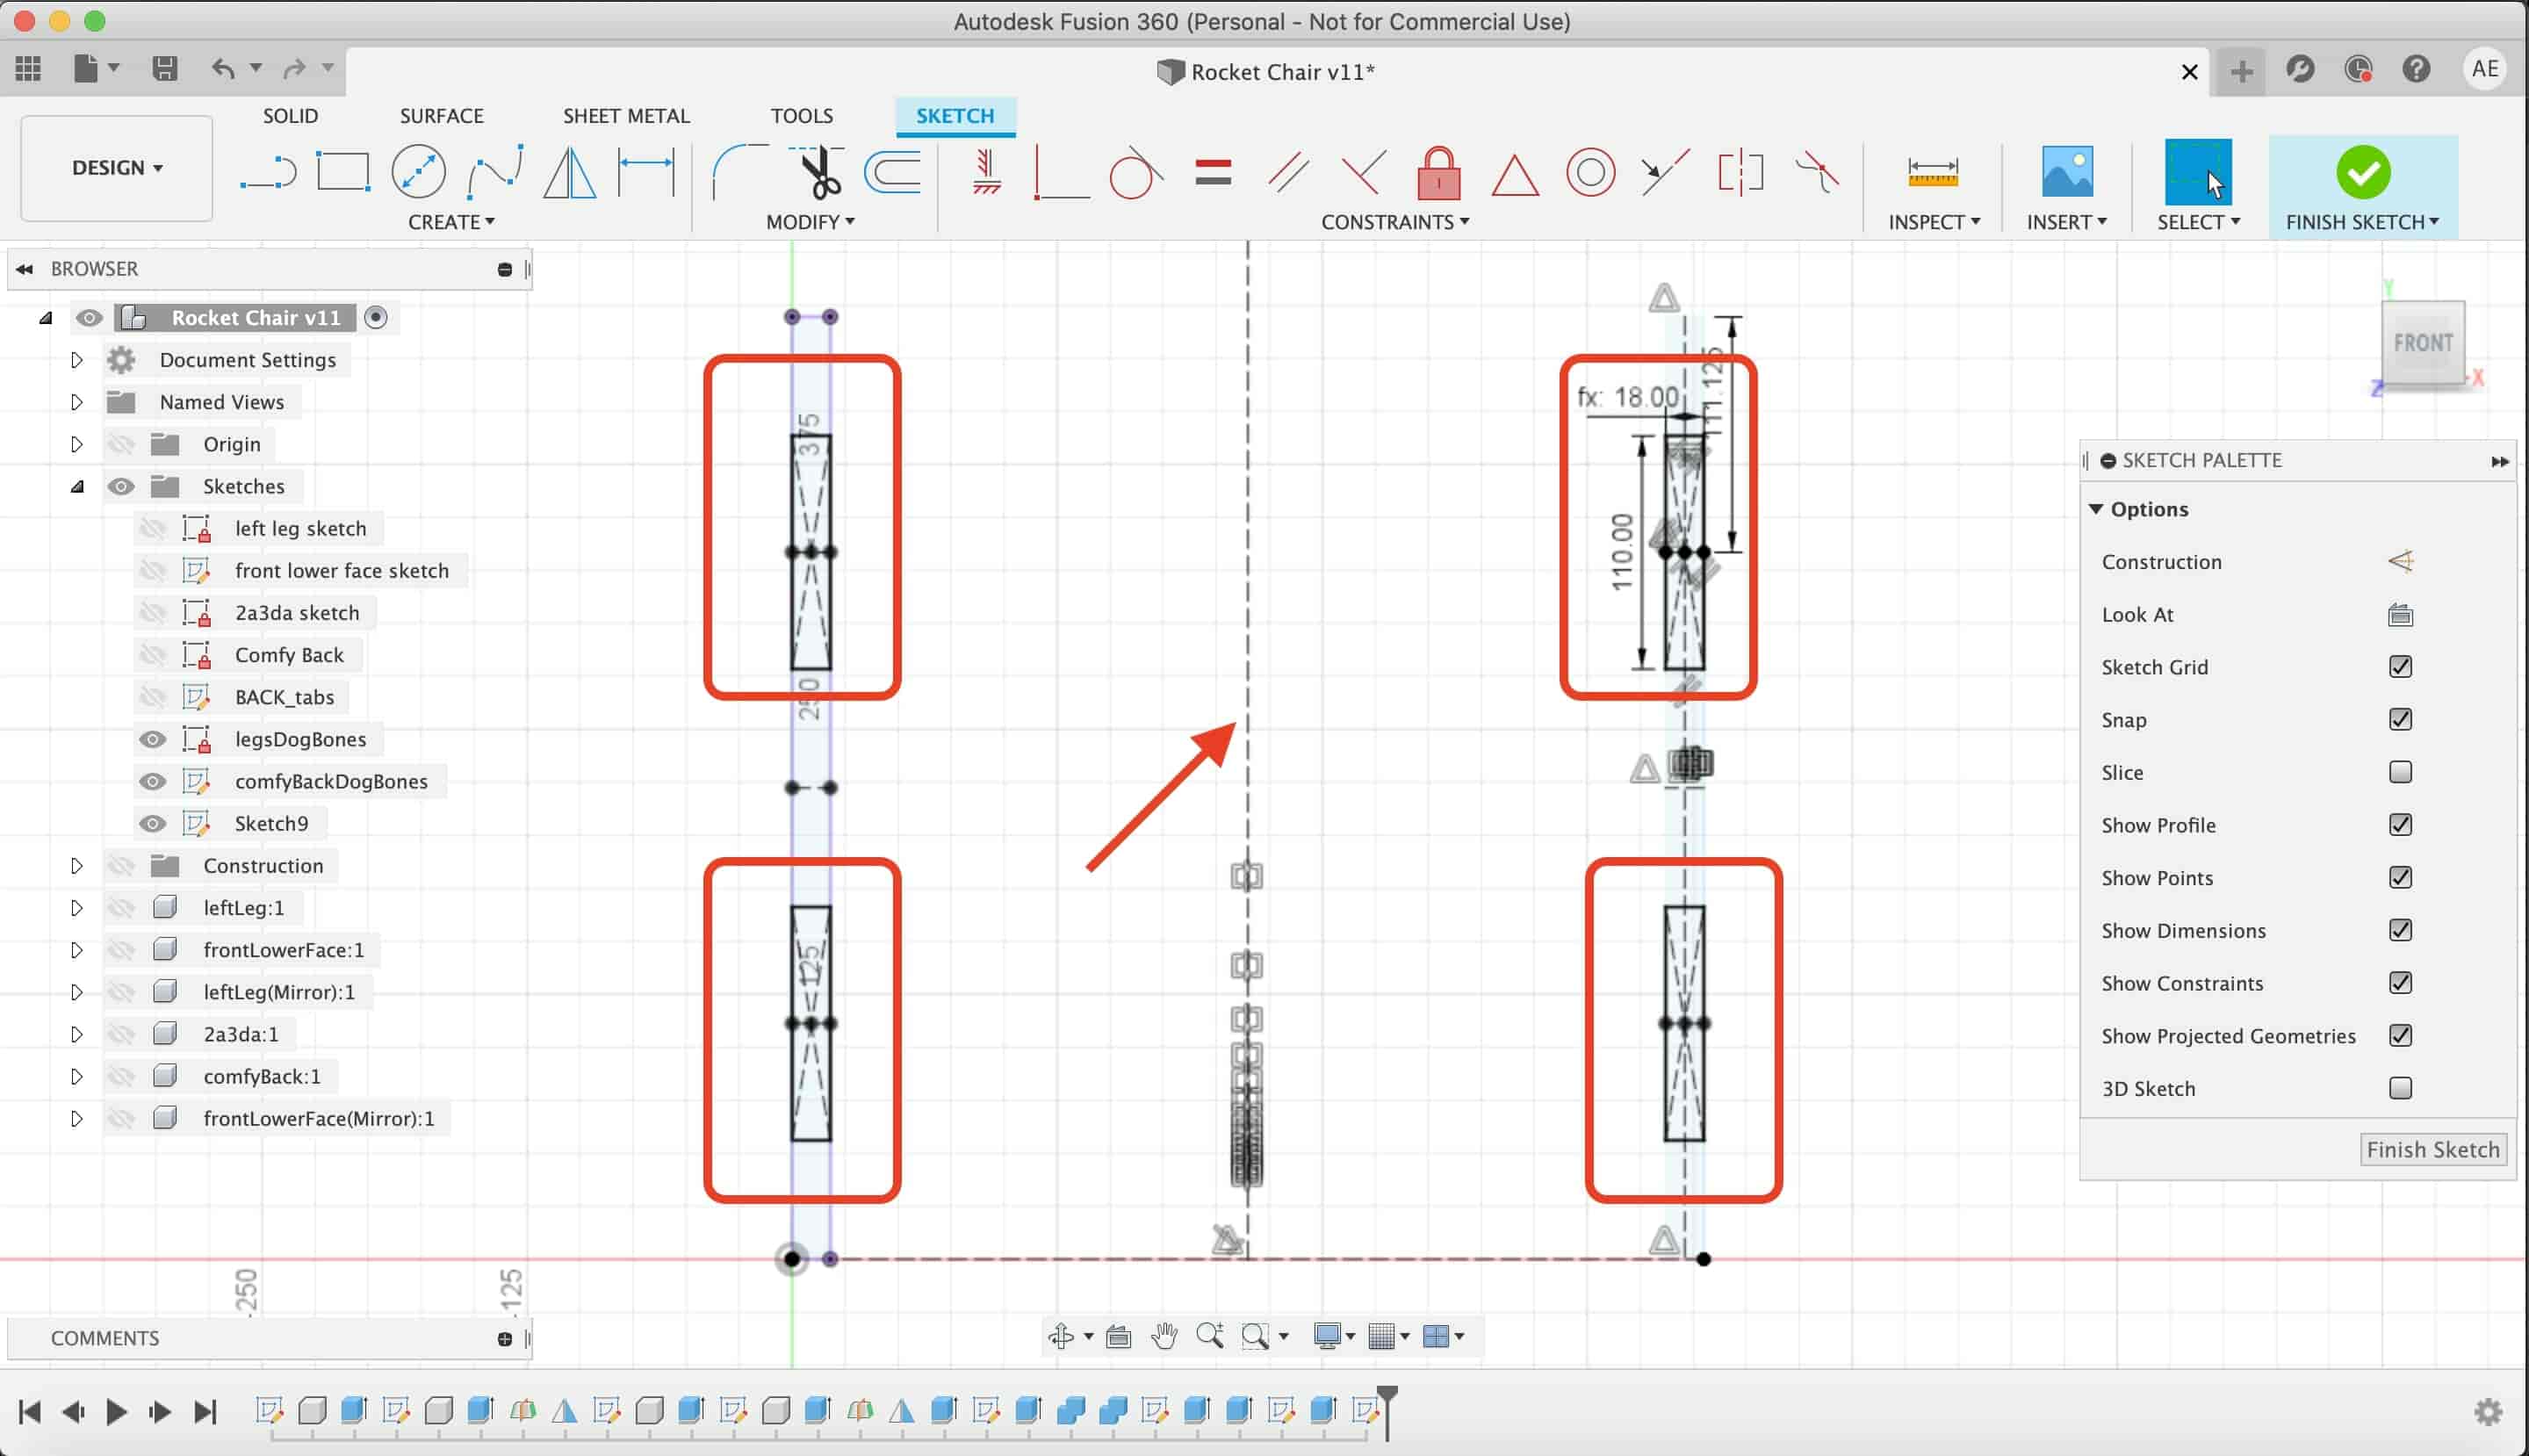The height and width of the screenshot is (1456, 2529).
Task: Apply the Concentric constraint
Action: pos(1590,172)
